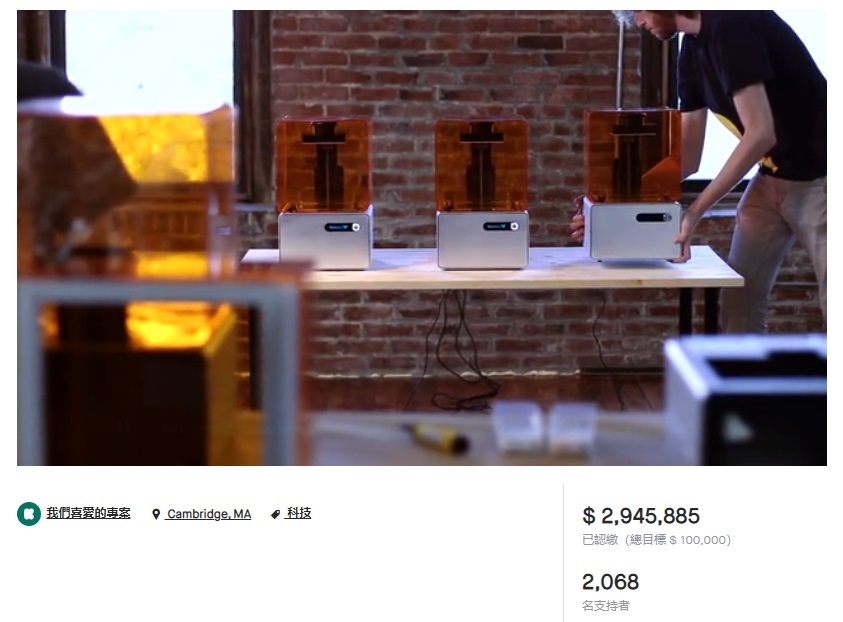The height and width of the screenshot is (622, 843).
Task: Open the 科技 category link
Action: coord(299,513)
